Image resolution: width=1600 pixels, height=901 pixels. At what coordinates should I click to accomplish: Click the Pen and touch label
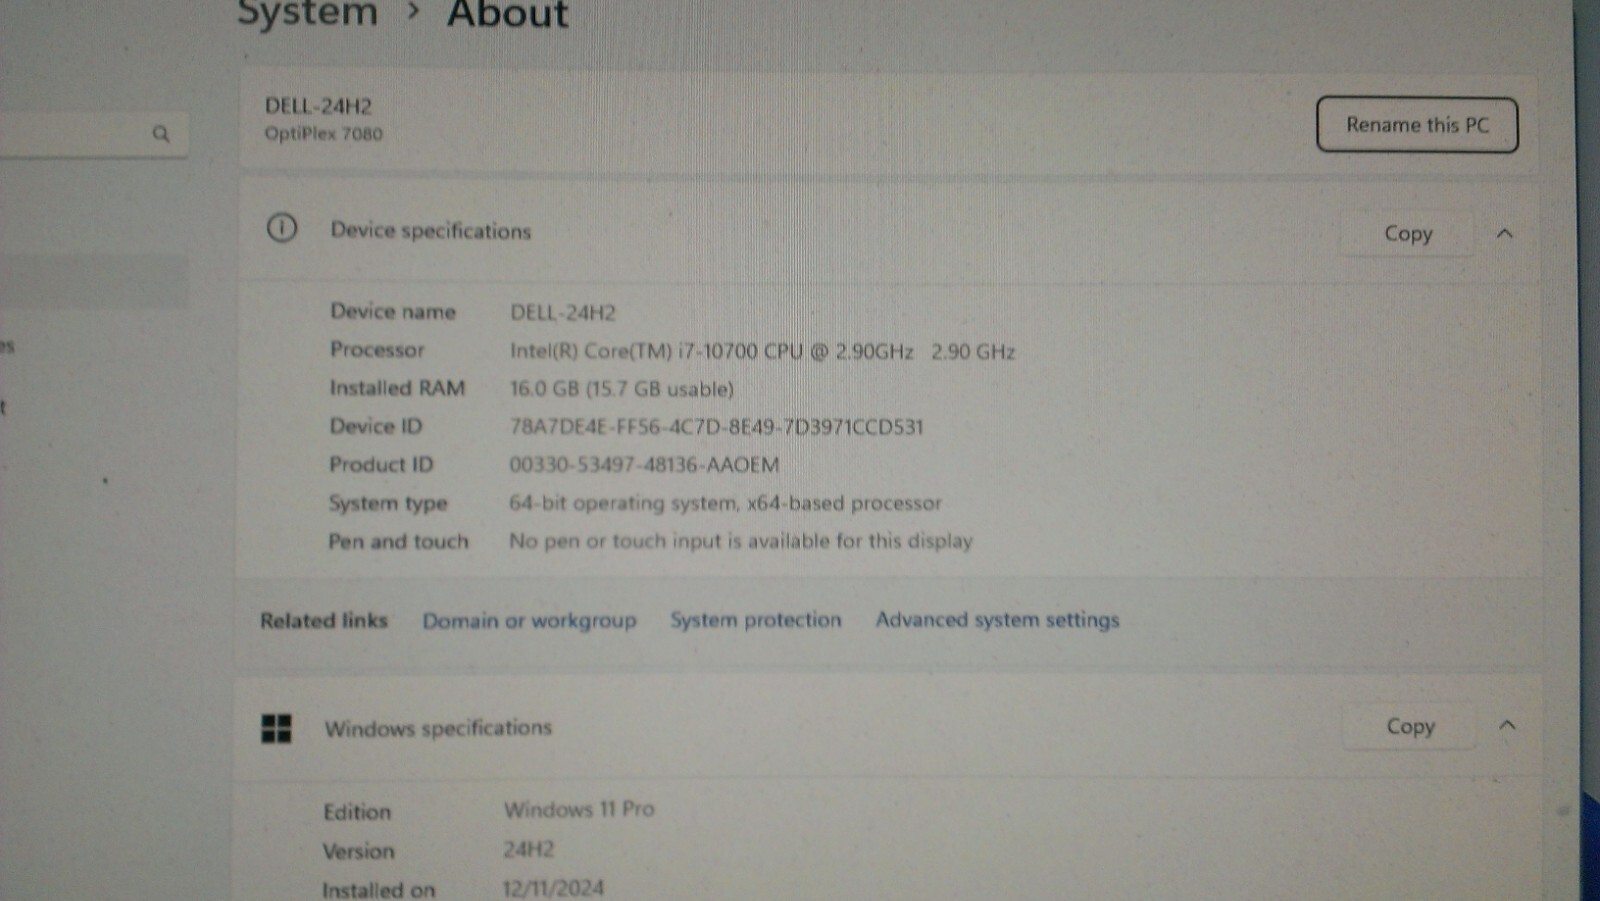point(398,541)
